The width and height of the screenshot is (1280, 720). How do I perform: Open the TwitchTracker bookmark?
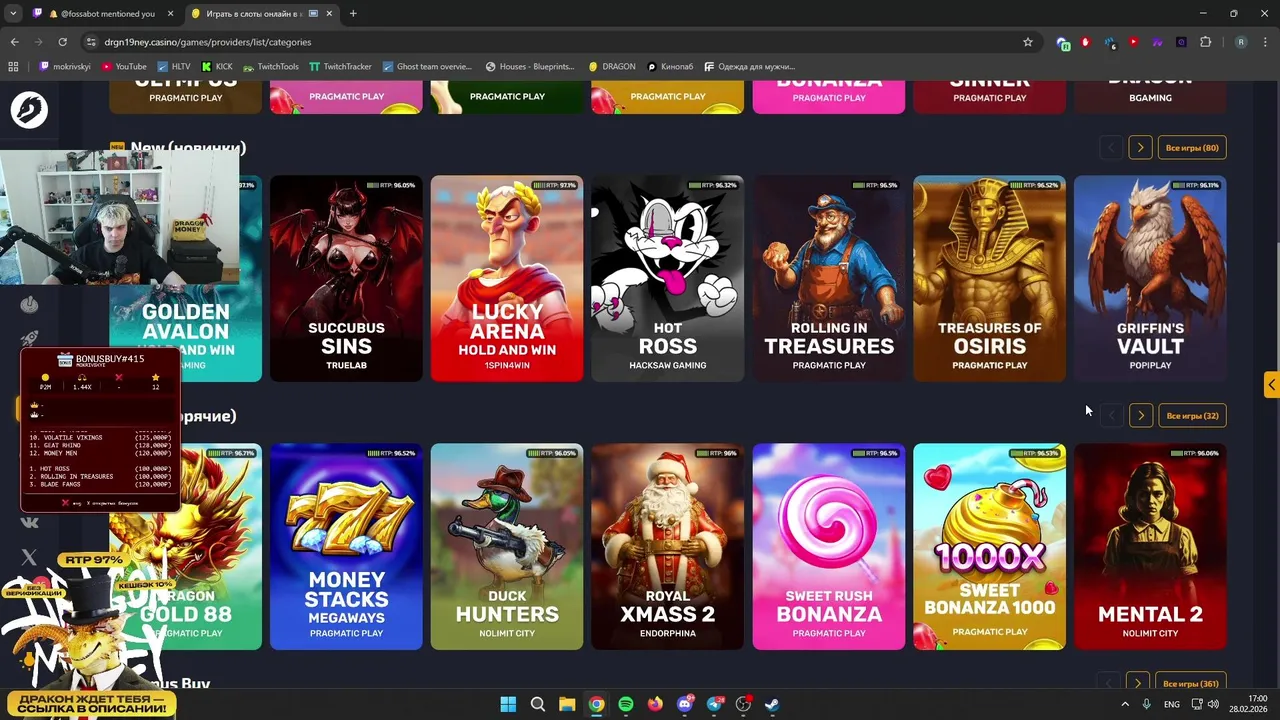(340, 67)
